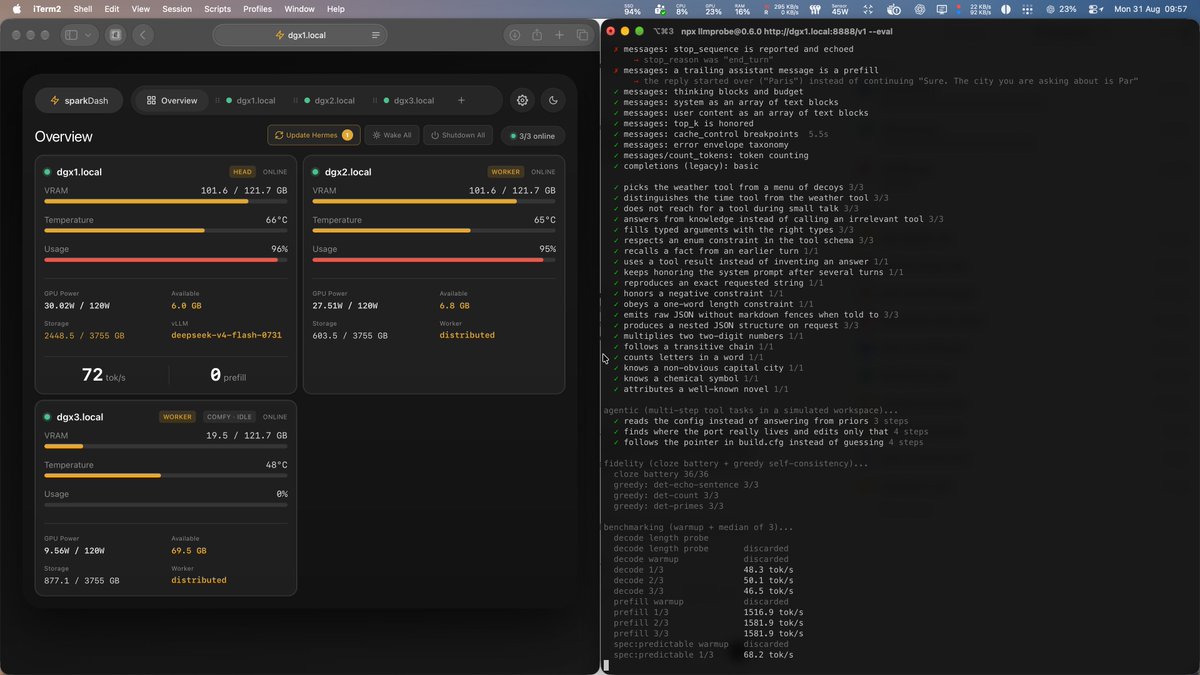Click WORKER badge on dgx2.local card
This screenshot has height=675, width=1200.
coord(506,172)
